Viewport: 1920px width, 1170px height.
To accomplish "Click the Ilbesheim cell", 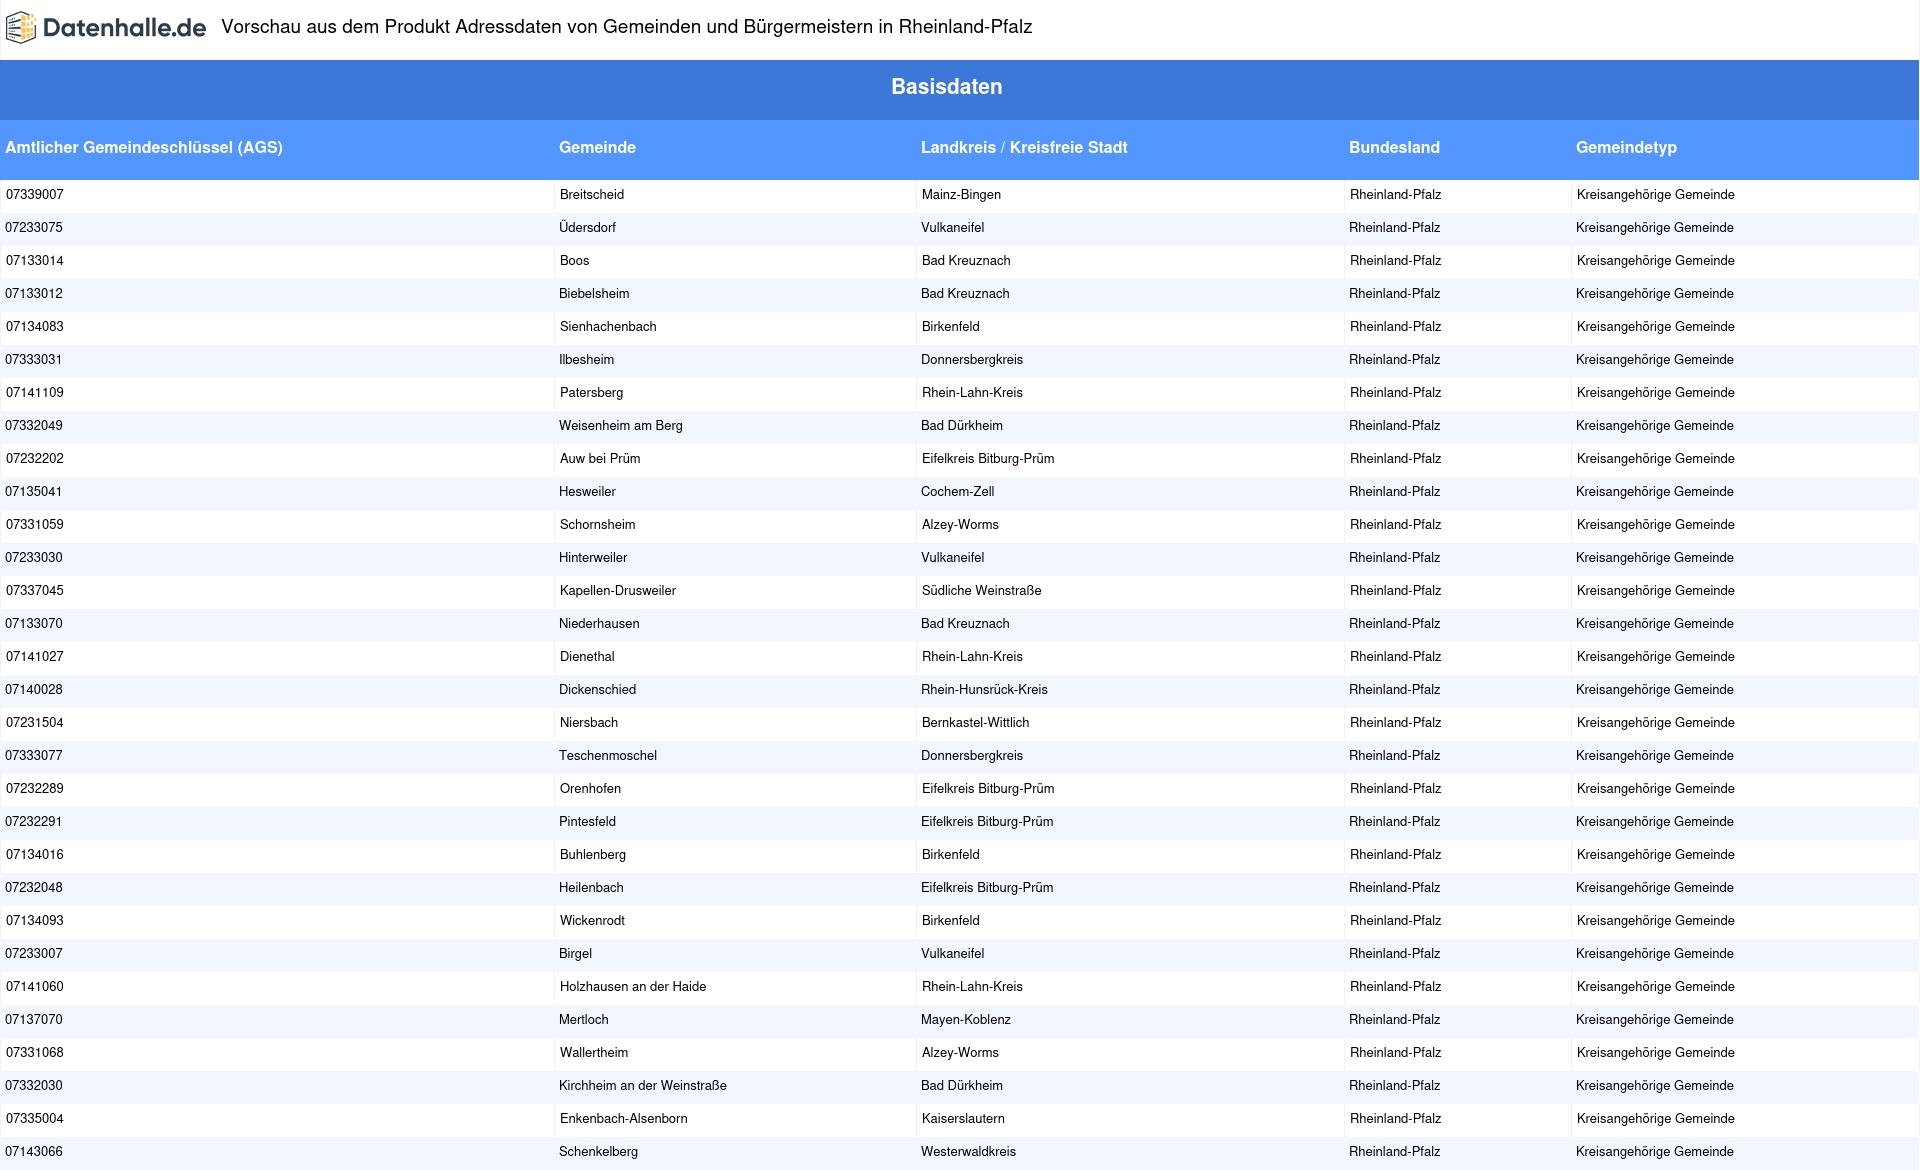I will pyautogui.click(x=735, y=360).
